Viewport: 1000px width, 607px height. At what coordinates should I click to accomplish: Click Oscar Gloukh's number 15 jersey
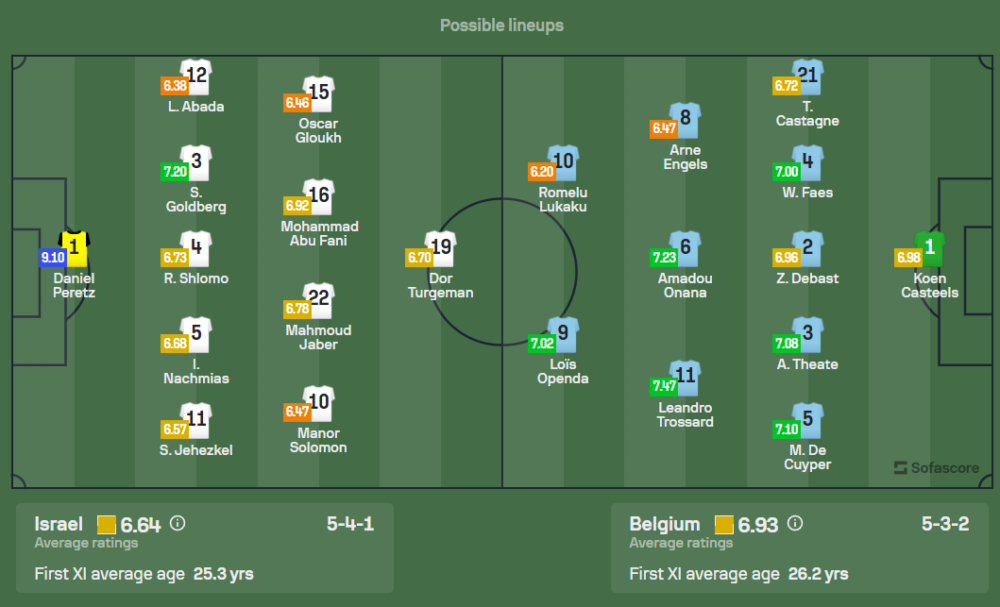tap(318, 94)
